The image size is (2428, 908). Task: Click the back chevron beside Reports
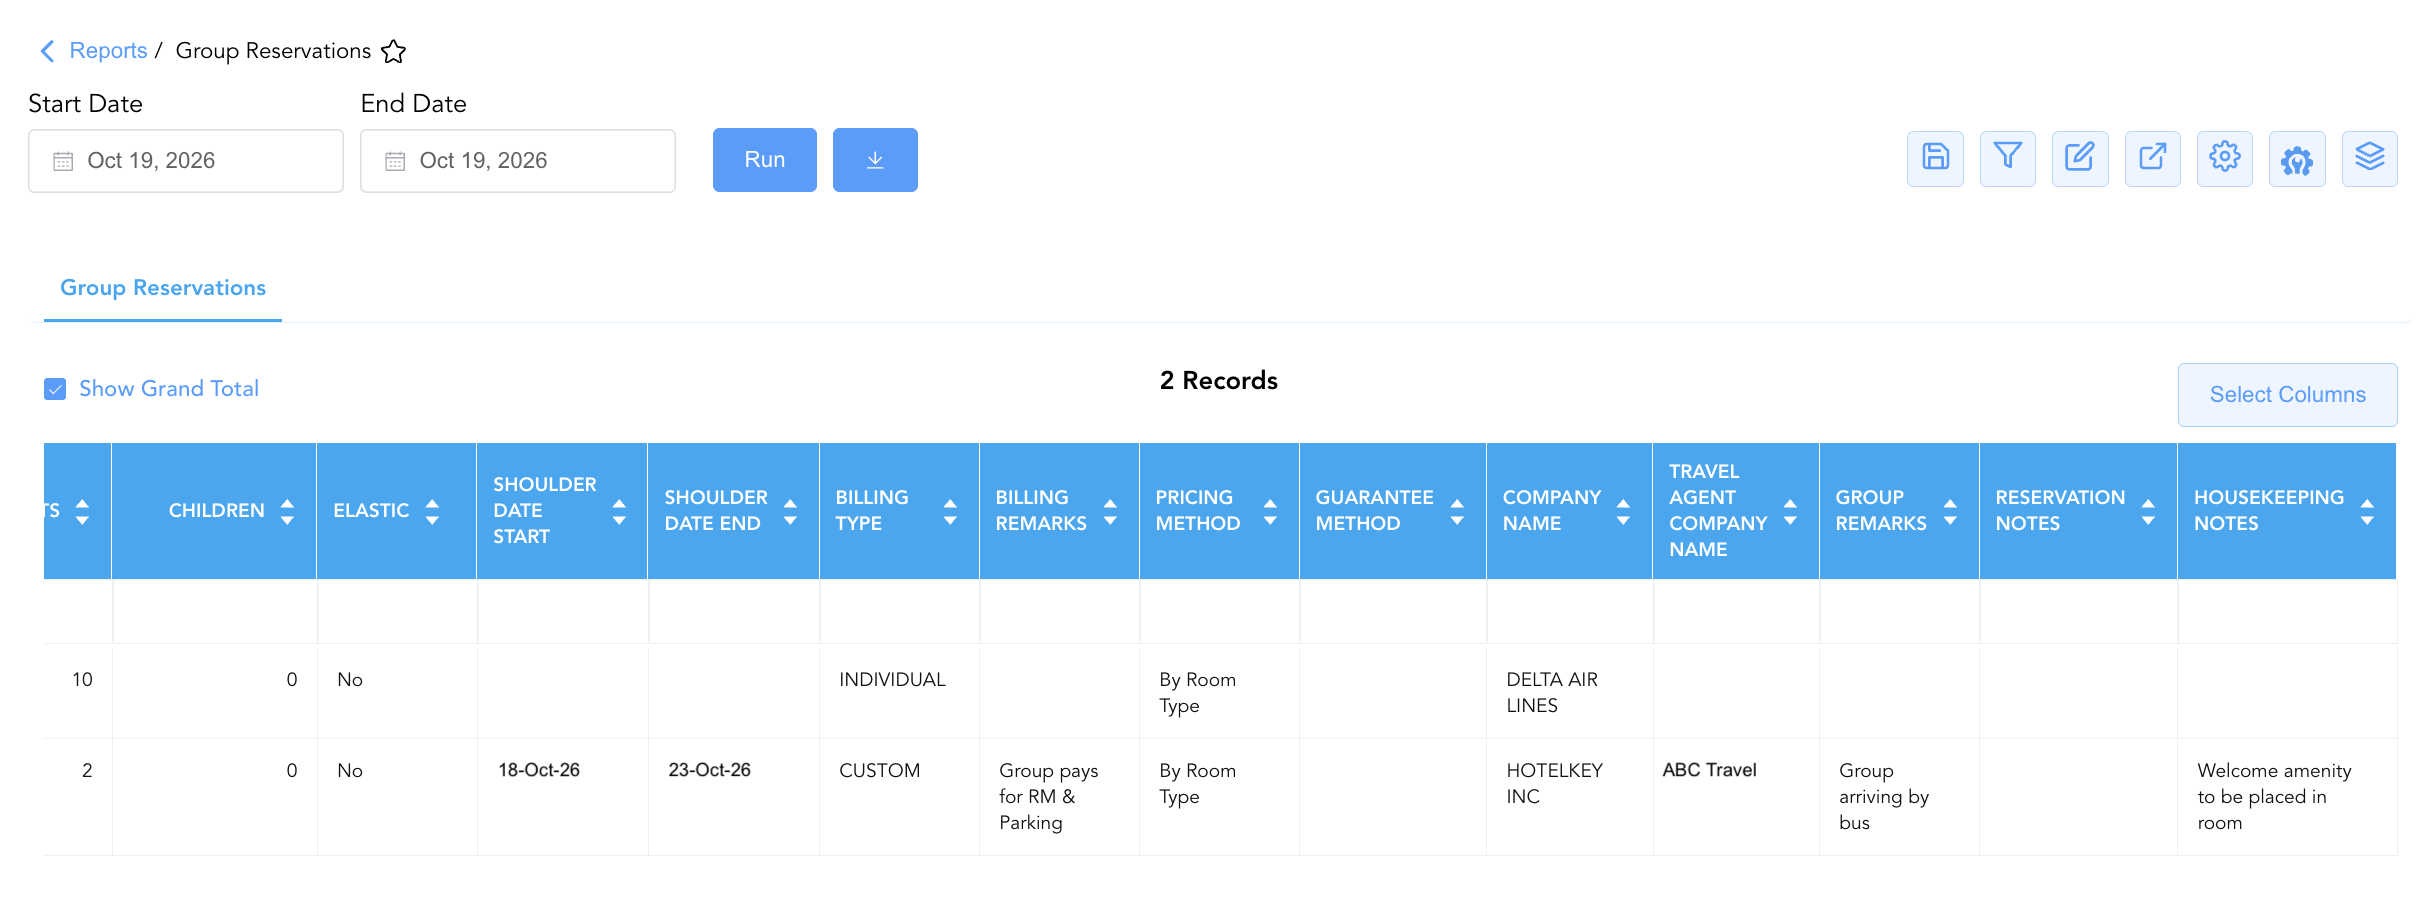pyautogui.click(x=47, y=51)
